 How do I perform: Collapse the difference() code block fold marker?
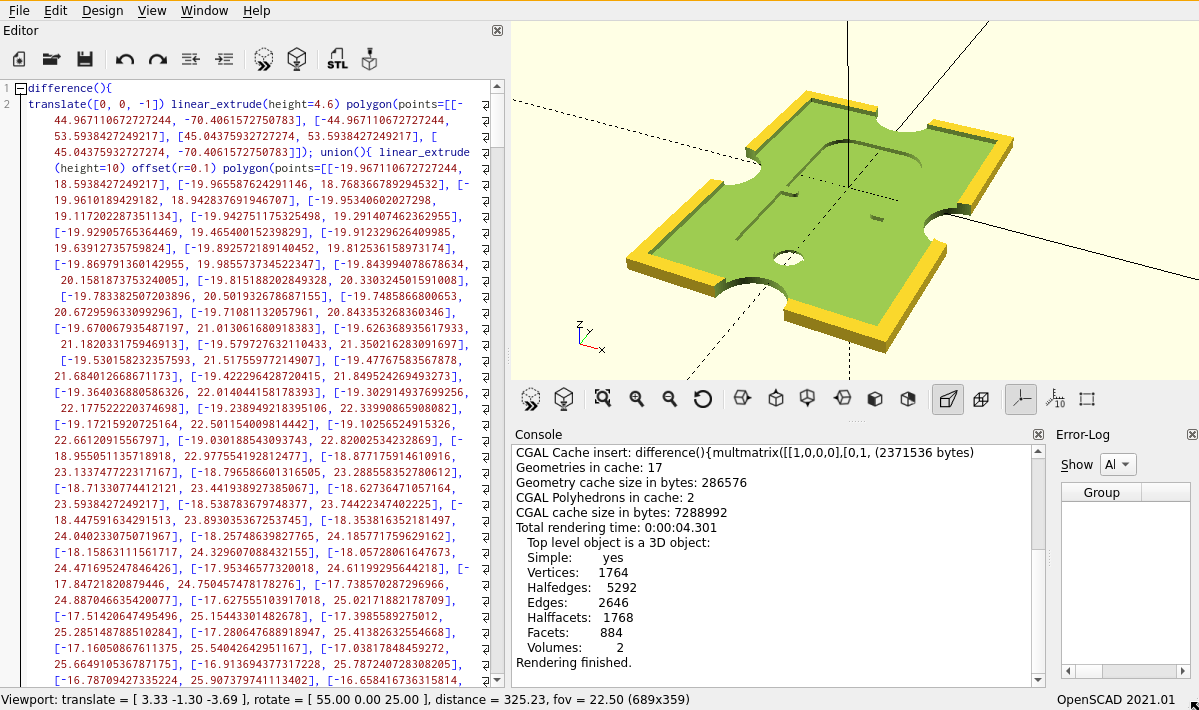20,89
